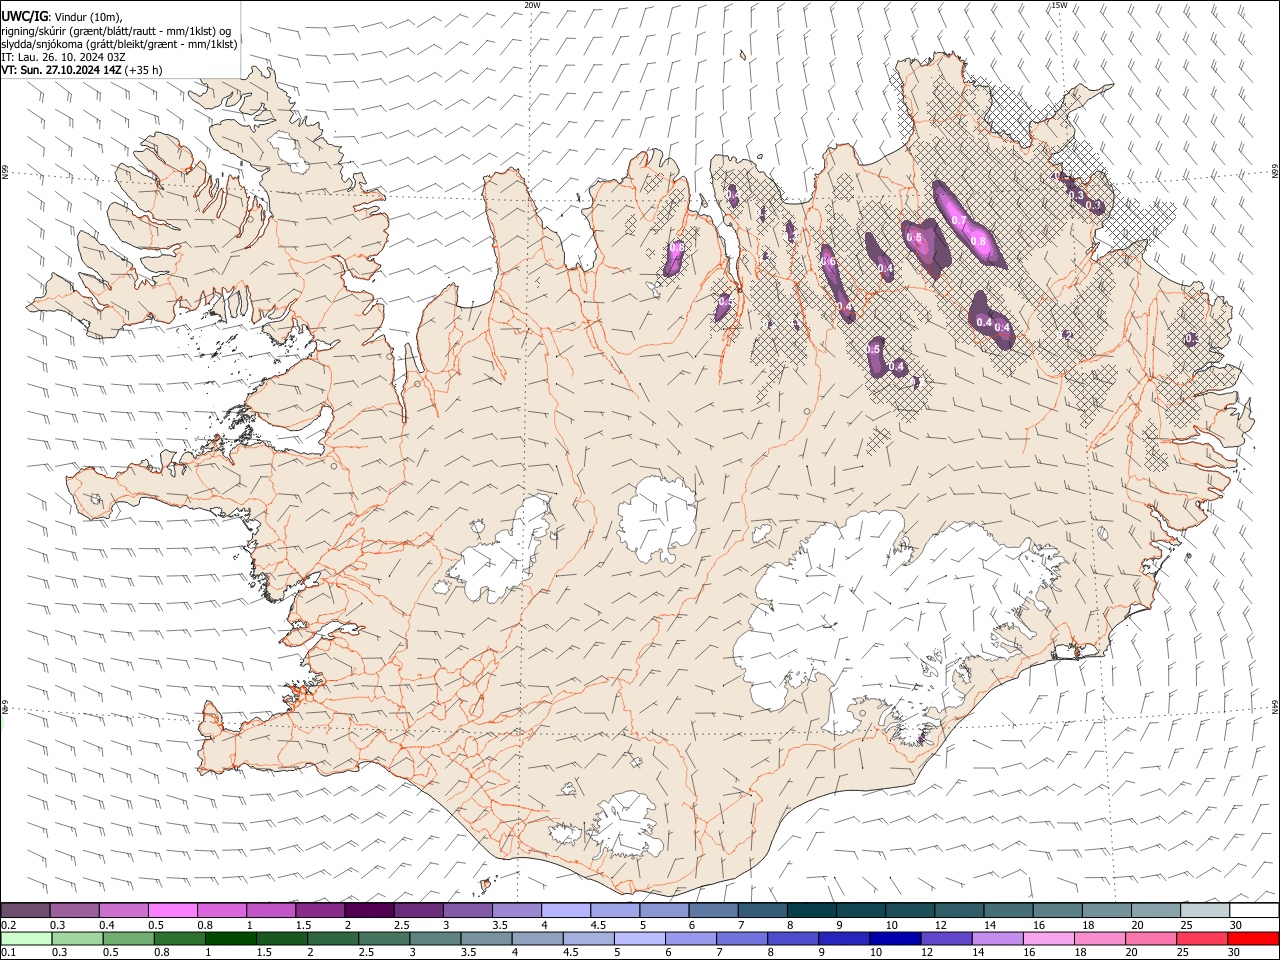Click the '0.2' label under the purple scale

(x=8, y=924)
